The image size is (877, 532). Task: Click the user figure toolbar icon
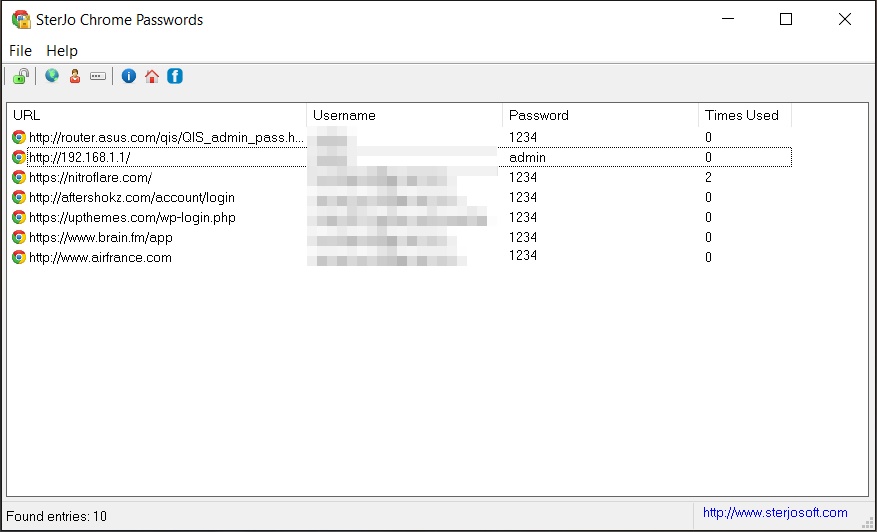[x=75, y=76]
